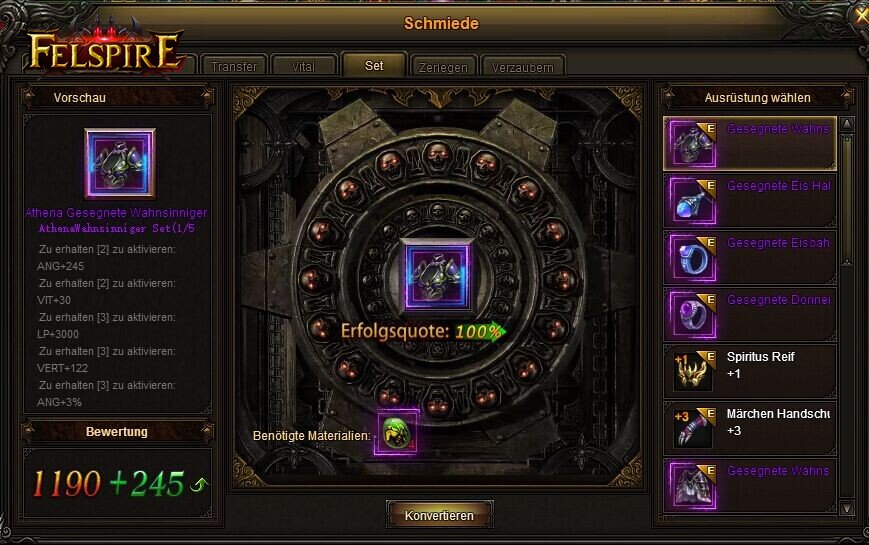This screenshot has width=869, height=545.
Task: Pick the last Gesegnete Wahnsinniger robe entry
Action: [749, 486]
